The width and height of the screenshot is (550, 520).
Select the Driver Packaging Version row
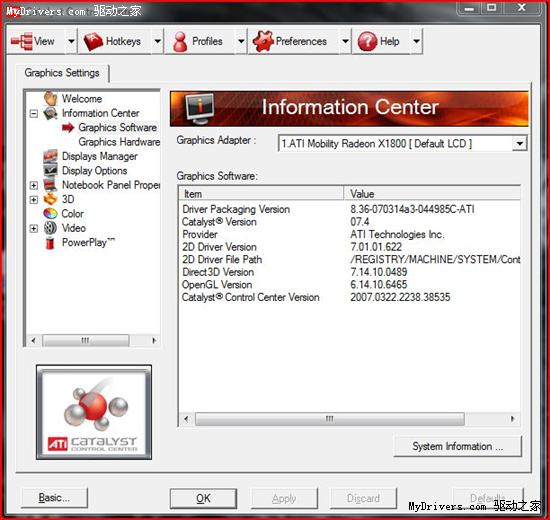350,209
